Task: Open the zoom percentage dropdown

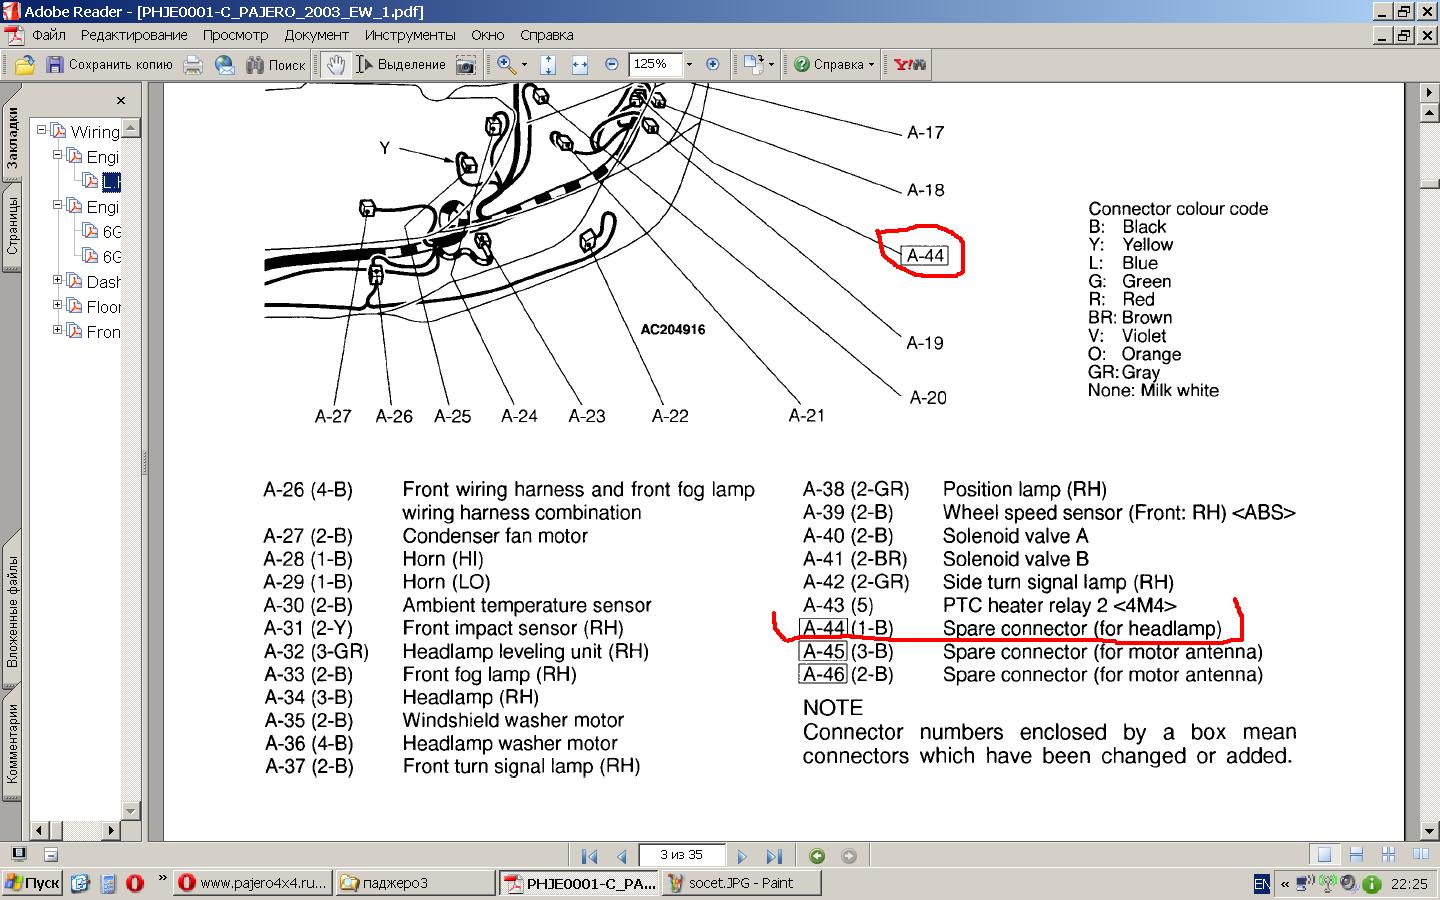Action: tap(689, 64)
